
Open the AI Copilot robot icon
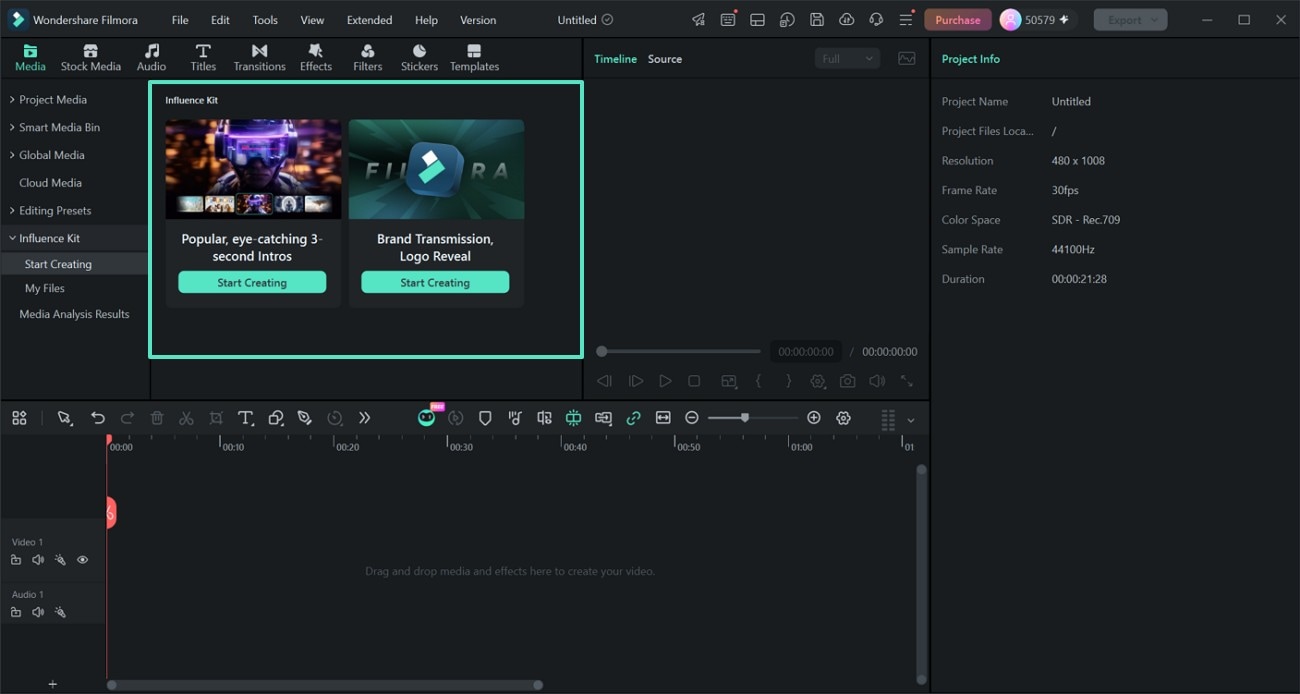click(427, 417)
